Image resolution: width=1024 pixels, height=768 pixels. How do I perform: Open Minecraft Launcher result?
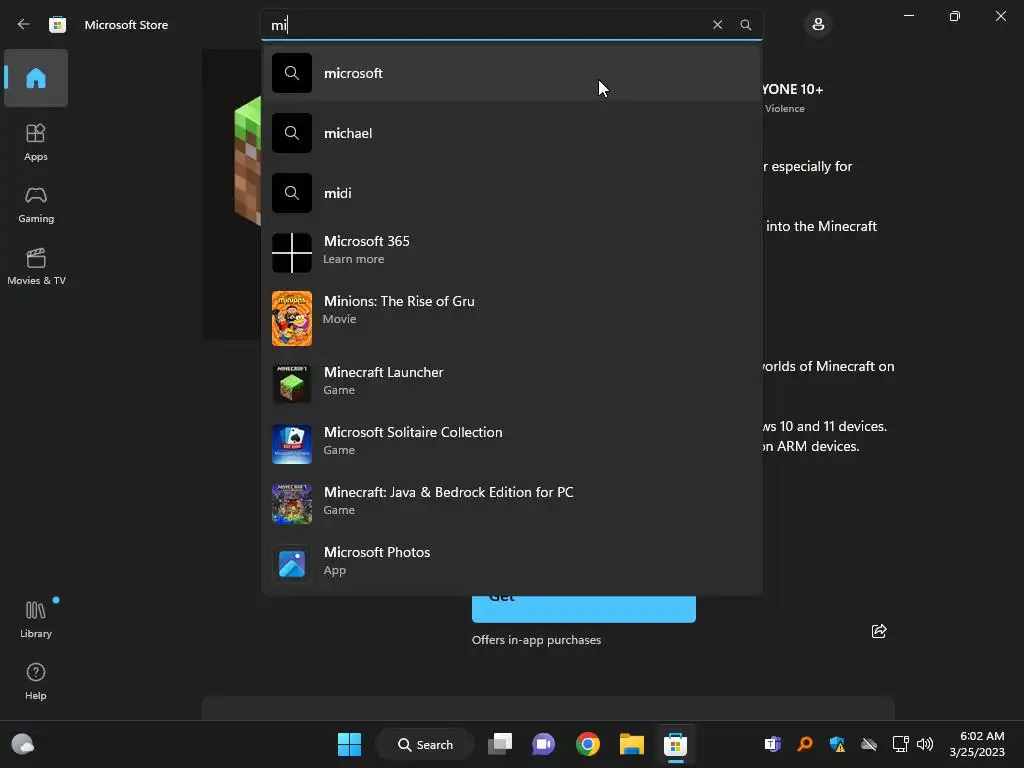point(511,381)
